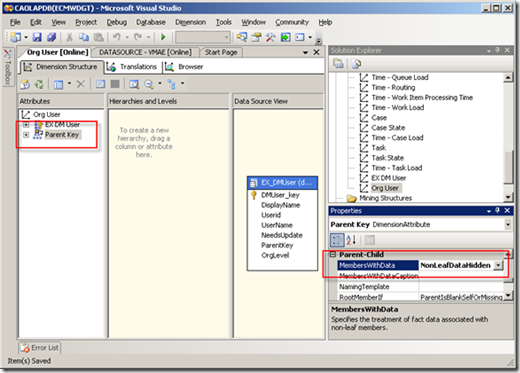Select ParentKey column in EX_DMUser table

click(x=277, y=245)
